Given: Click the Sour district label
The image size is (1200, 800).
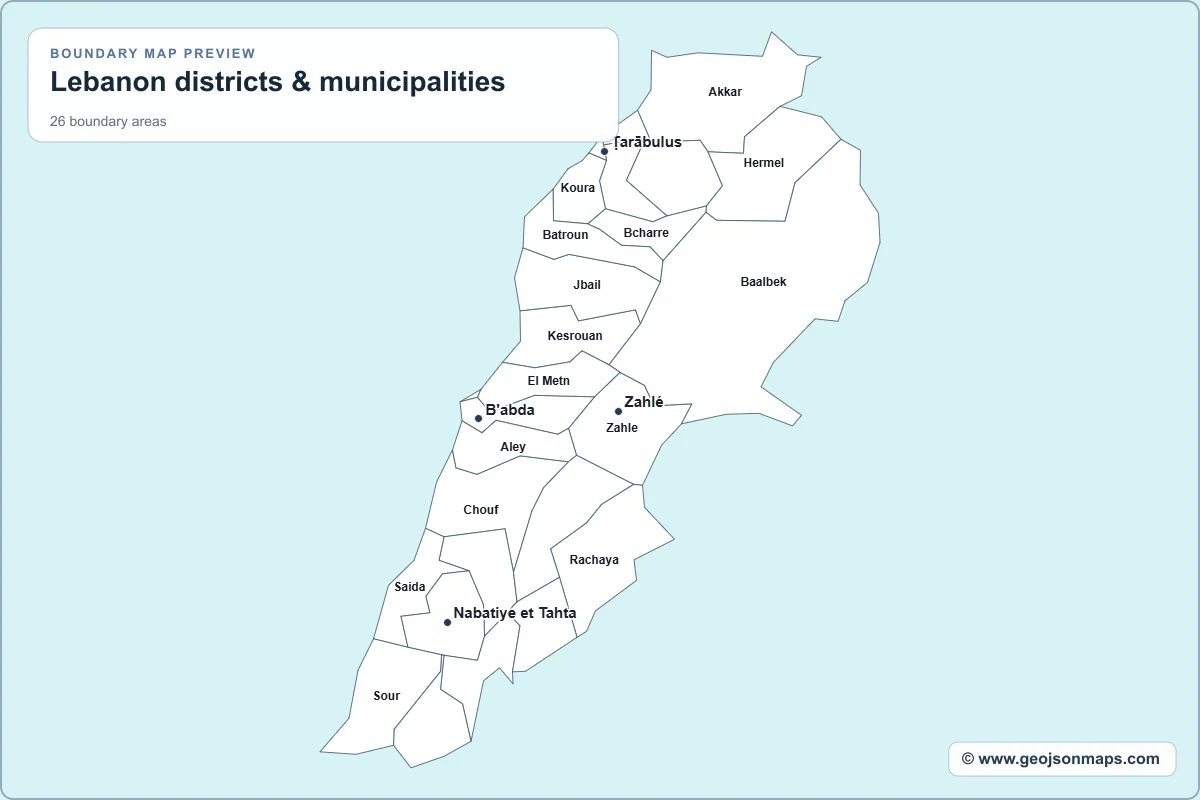Looking at the screenshot, I should [x=387, y=696].
